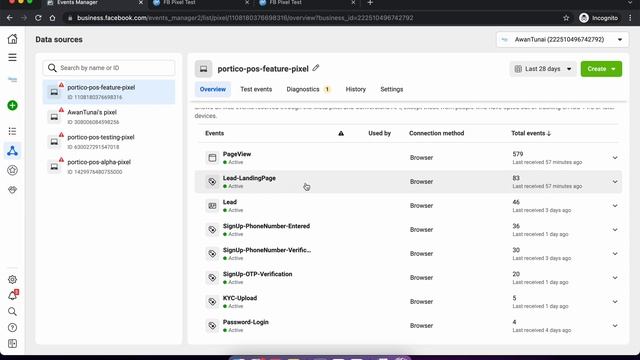Image resolution: width=640 pixels, height=360 pixels.
Task: Open the list icon in sidebar
Action: pos(12,131)
